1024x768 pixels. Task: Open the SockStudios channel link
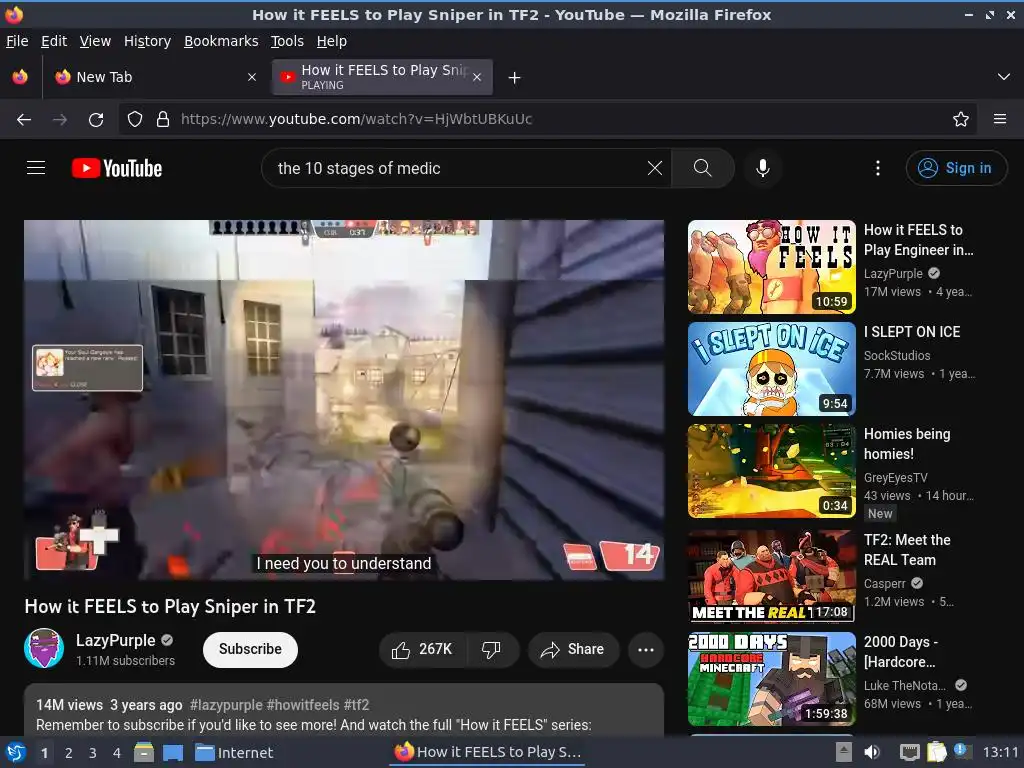pyautogui.click(x=897, y=356)
